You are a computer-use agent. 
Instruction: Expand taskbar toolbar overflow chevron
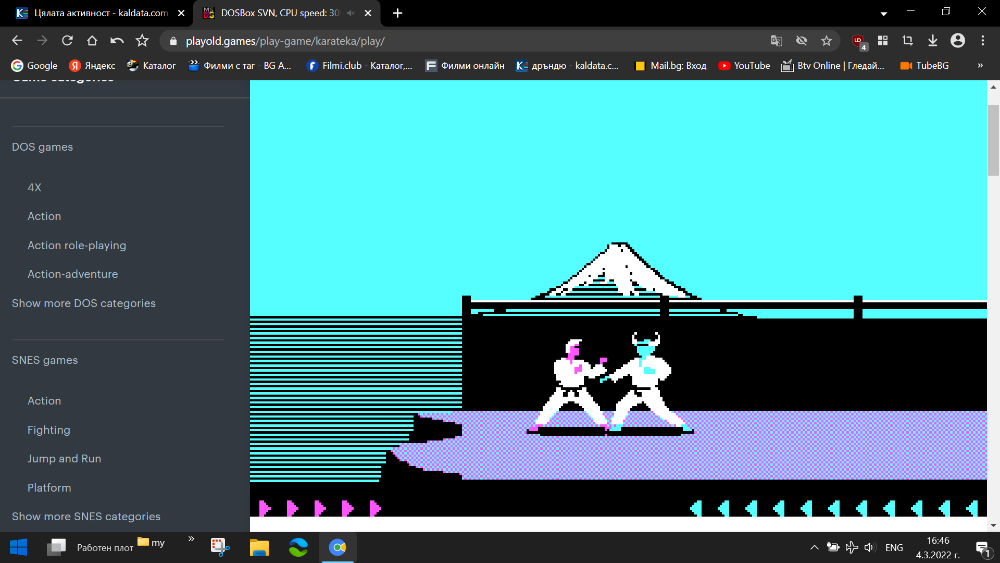pos(191,539)
